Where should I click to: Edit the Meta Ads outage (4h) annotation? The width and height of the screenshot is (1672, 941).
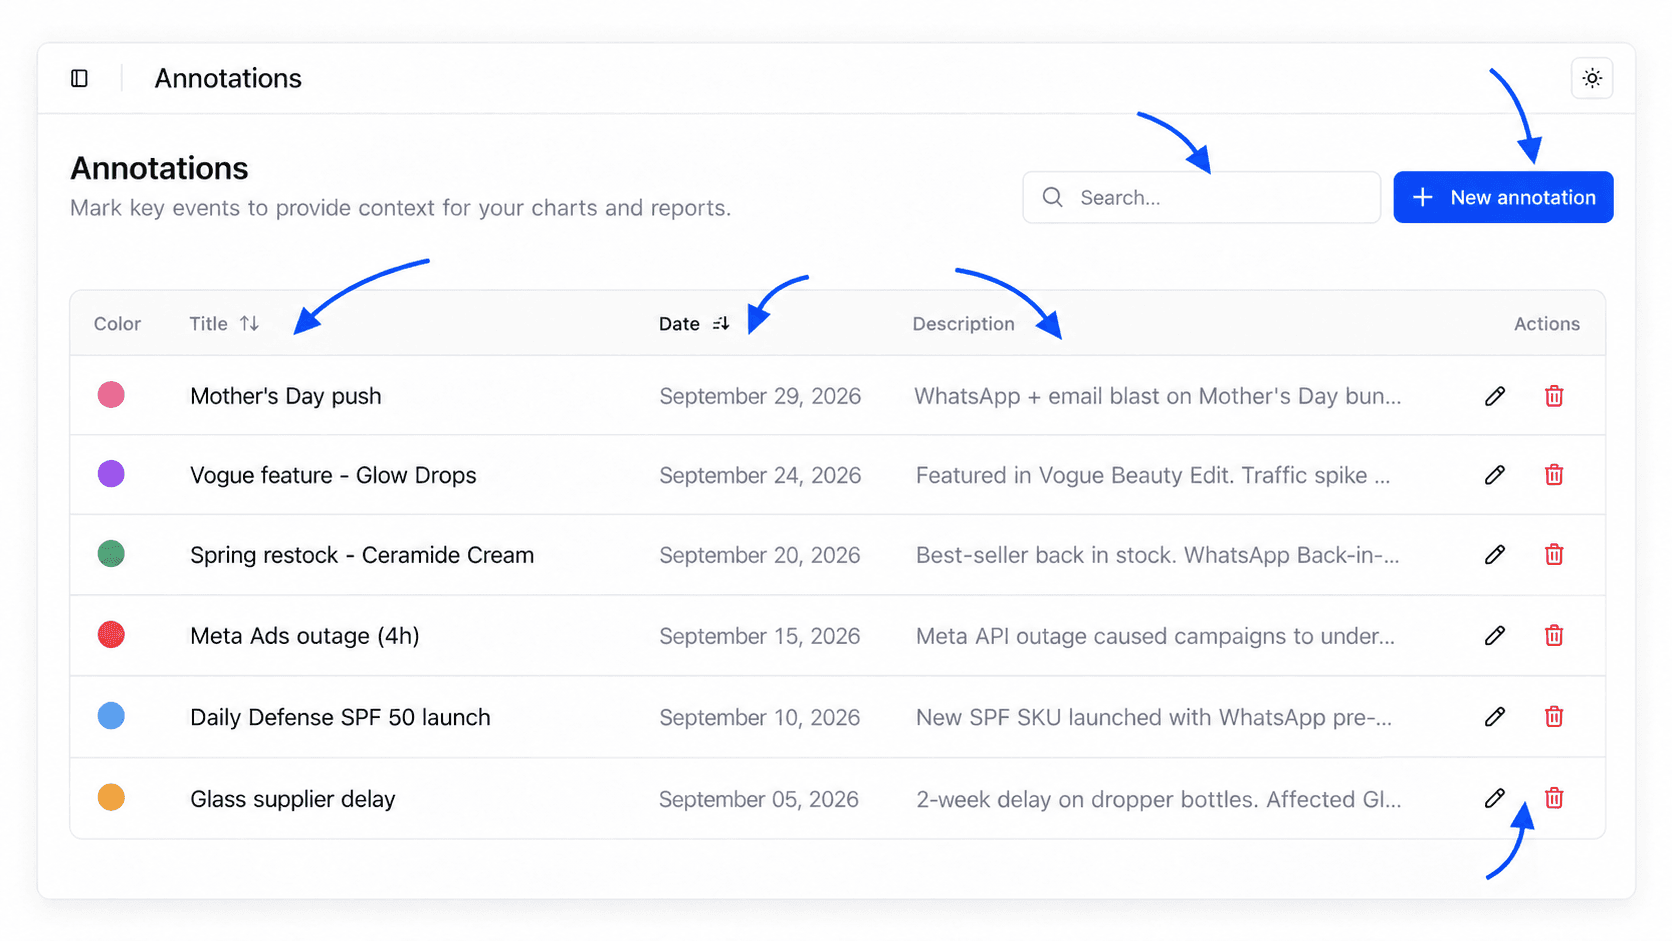point(1494,635)
